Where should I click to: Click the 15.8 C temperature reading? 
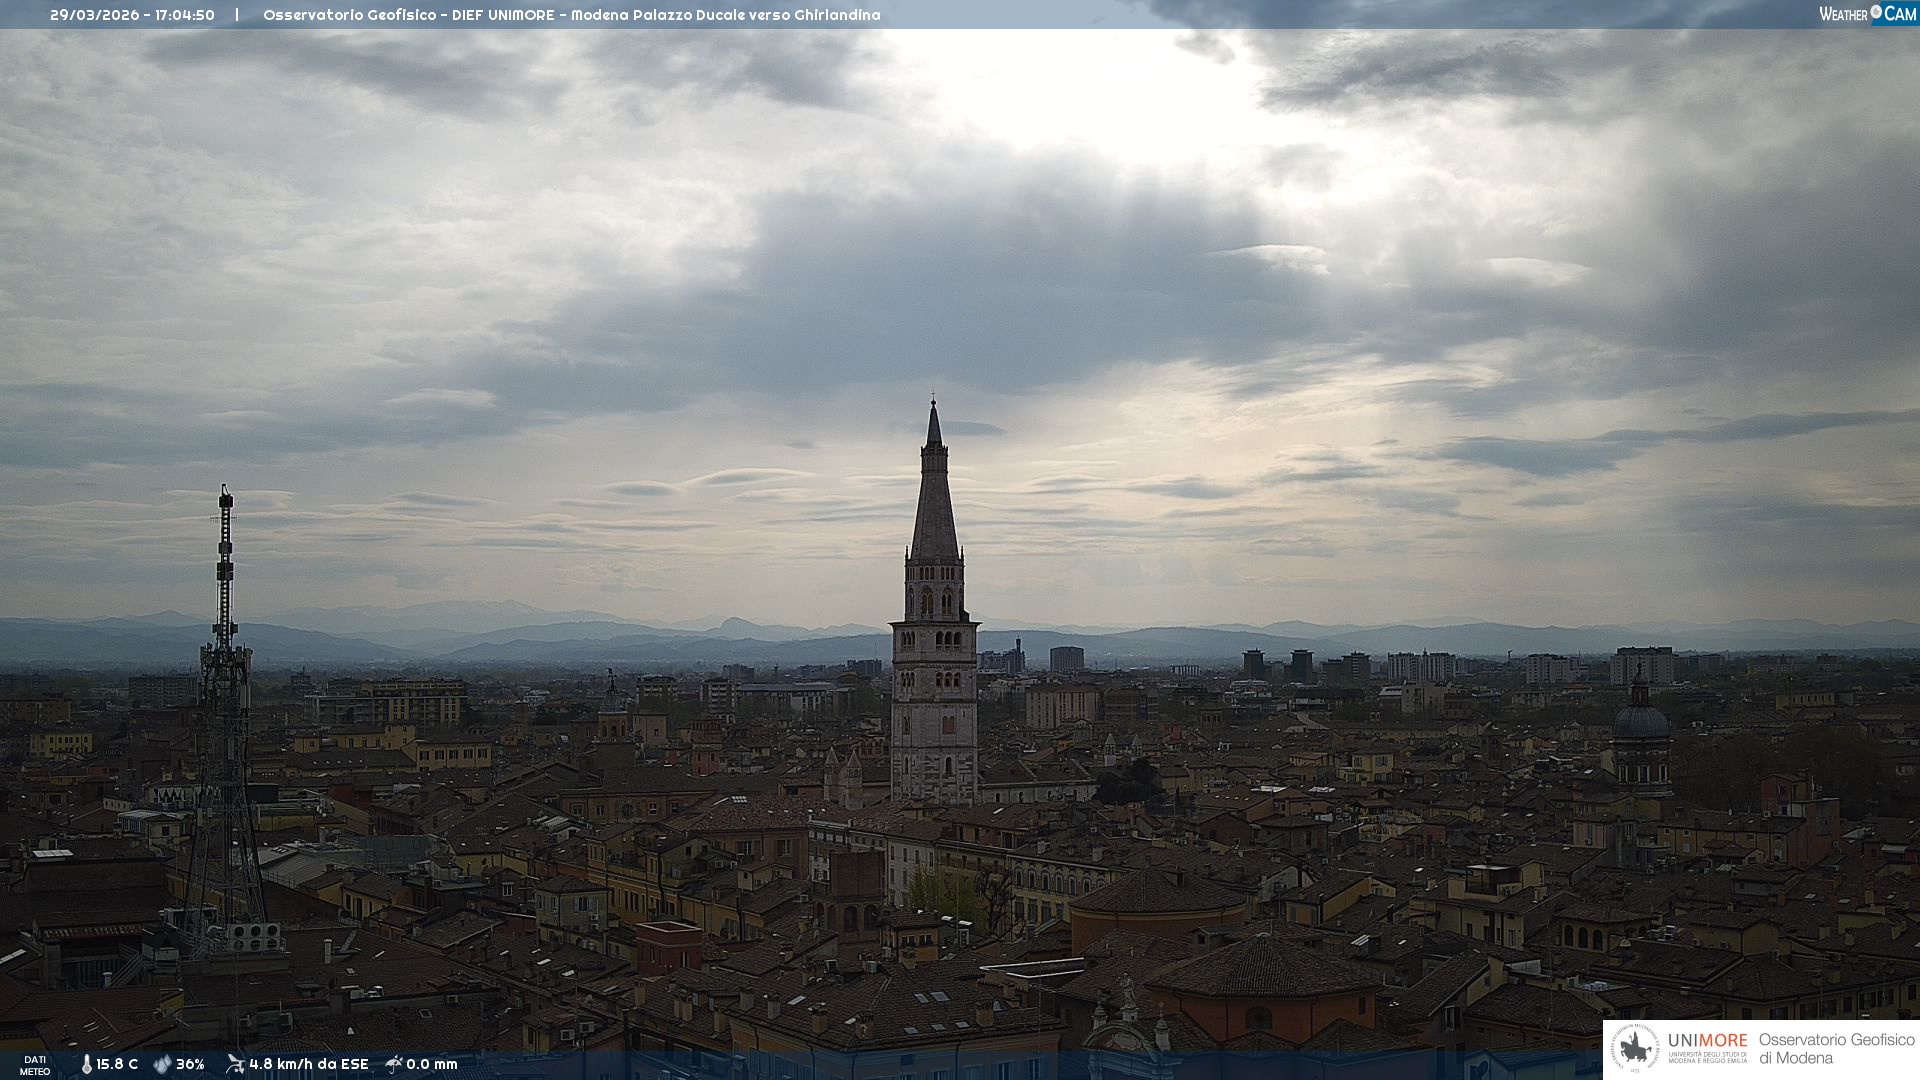coord(117,1064)
